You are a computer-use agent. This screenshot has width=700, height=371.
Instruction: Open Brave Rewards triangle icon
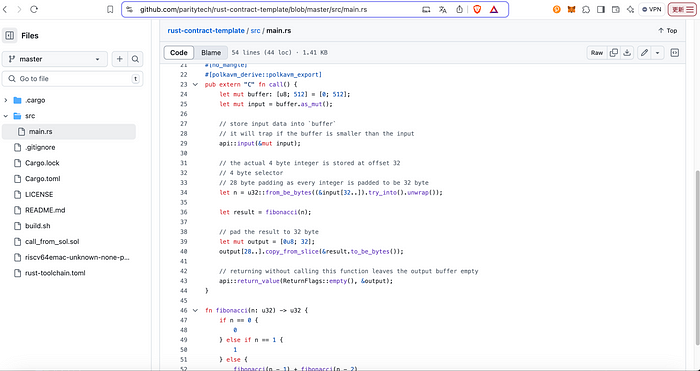[x=494, y=9]
